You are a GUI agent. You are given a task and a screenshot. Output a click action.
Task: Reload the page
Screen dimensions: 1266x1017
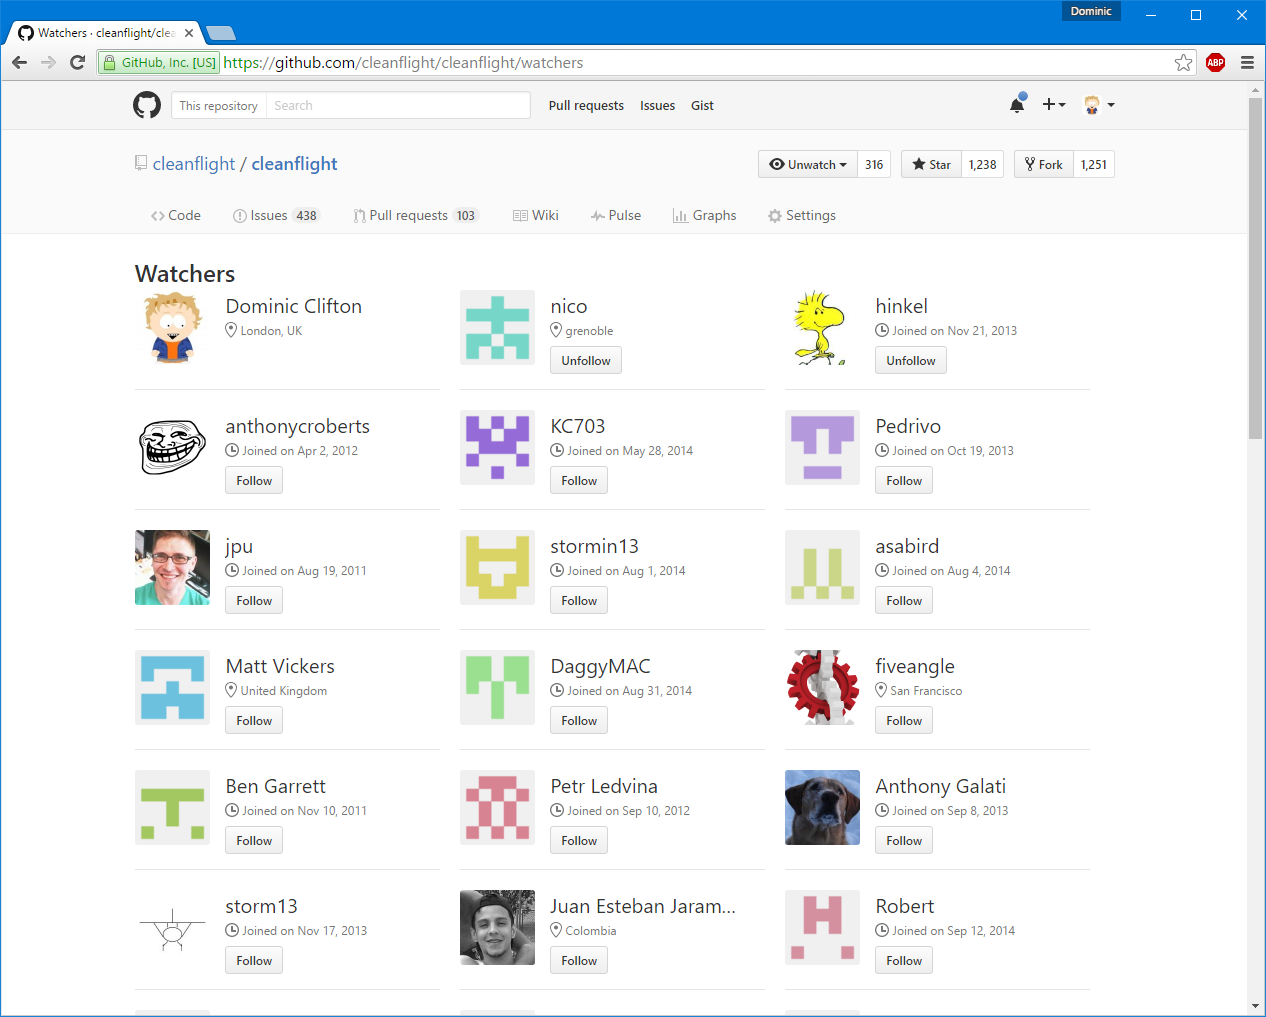pyautogui.click(x=77, y=62)
